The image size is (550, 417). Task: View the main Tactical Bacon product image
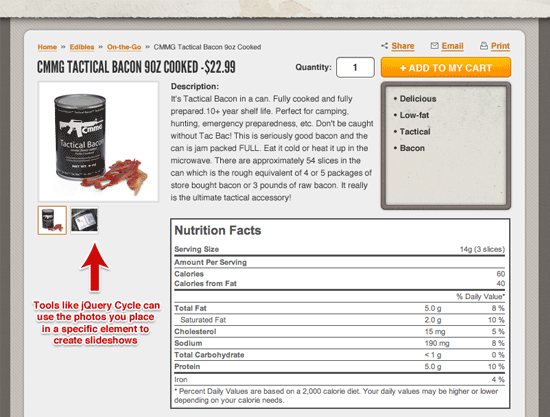pos(98,142)
